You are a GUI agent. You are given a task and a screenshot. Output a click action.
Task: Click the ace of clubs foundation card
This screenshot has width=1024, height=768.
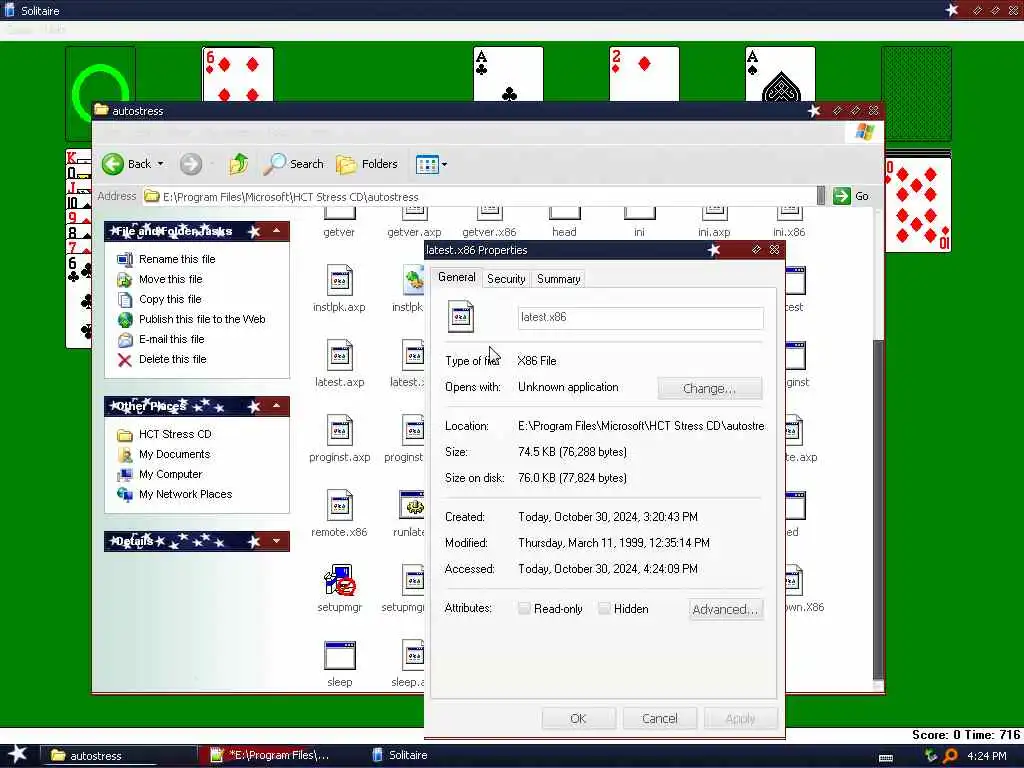coord(508,74)
